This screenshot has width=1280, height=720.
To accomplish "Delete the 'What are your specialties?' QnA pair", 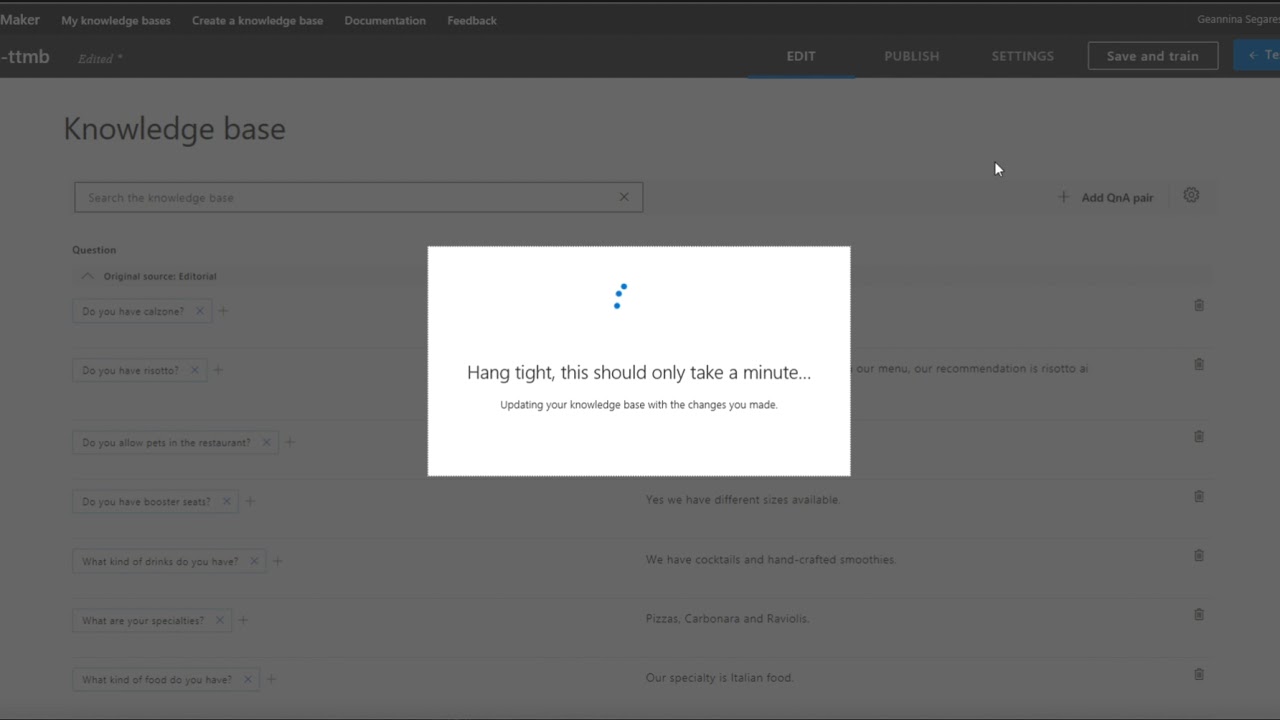I will click(1199, 614).
